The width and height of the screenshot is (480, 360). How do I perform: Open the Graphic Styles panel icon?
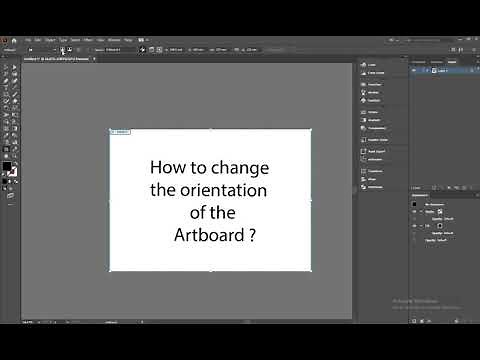tap(364, 140)
